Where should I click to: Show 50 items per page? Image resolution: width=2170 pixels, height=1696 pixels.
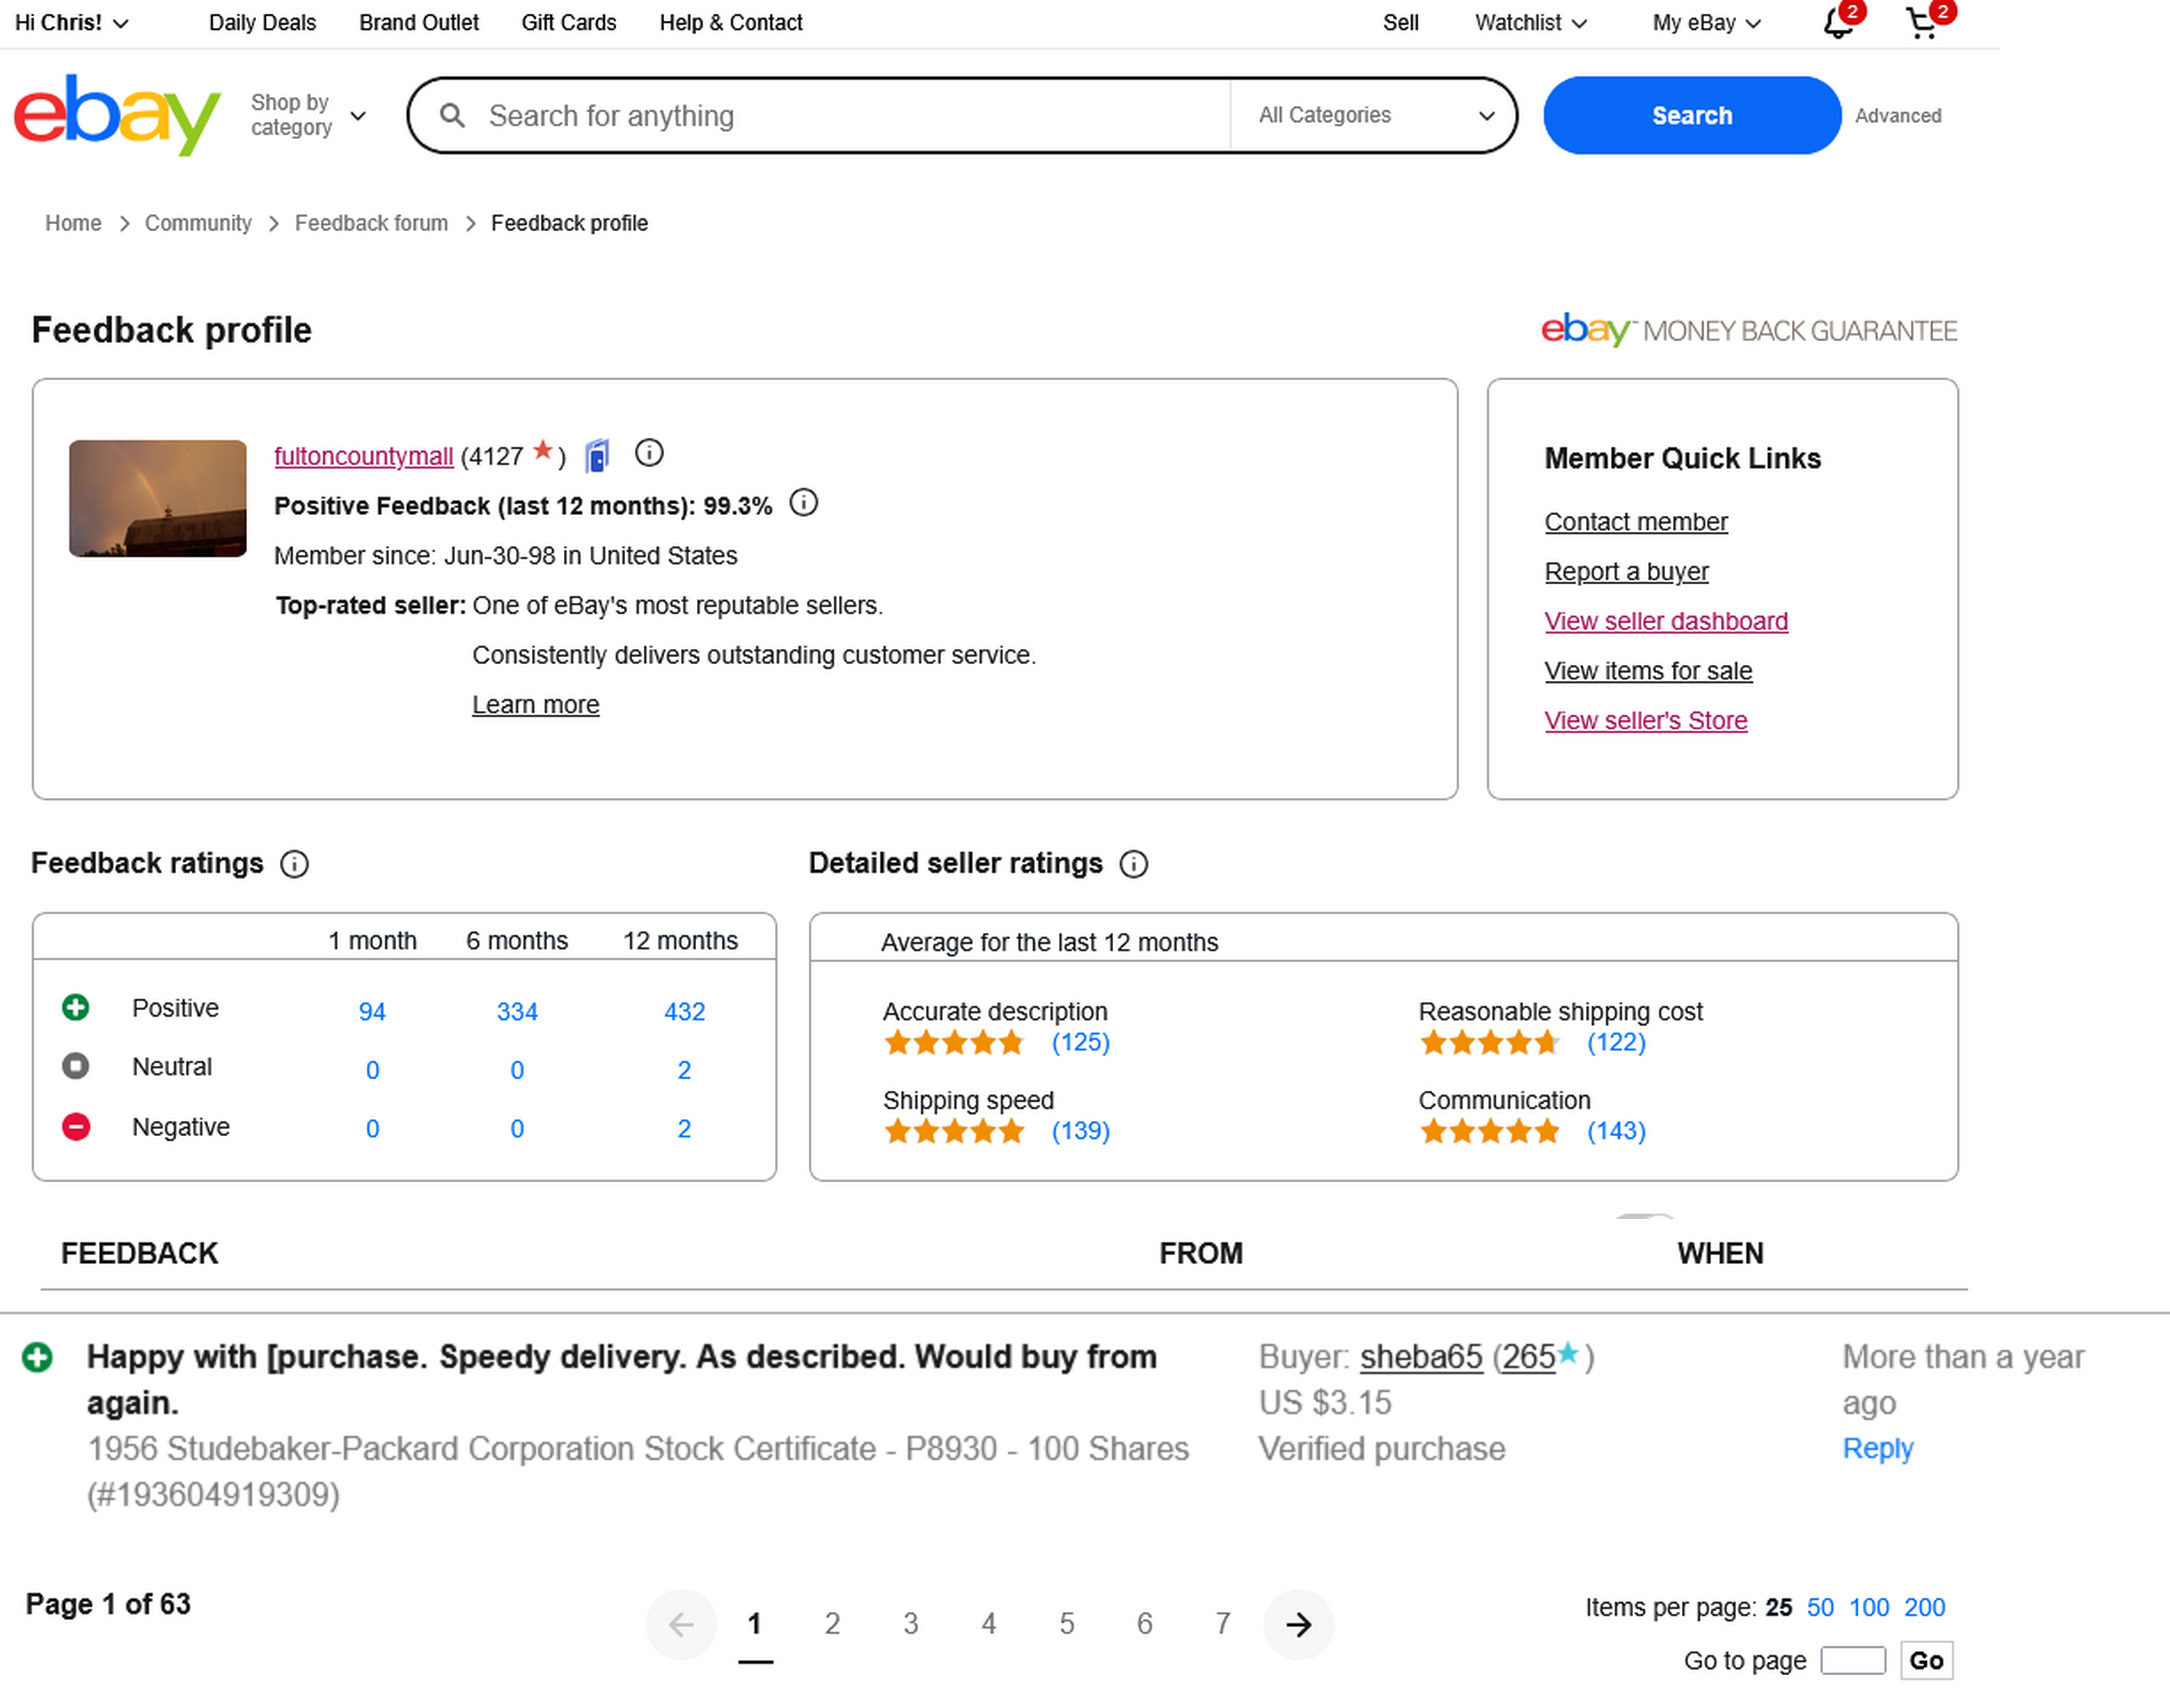click(1819, 1607)
